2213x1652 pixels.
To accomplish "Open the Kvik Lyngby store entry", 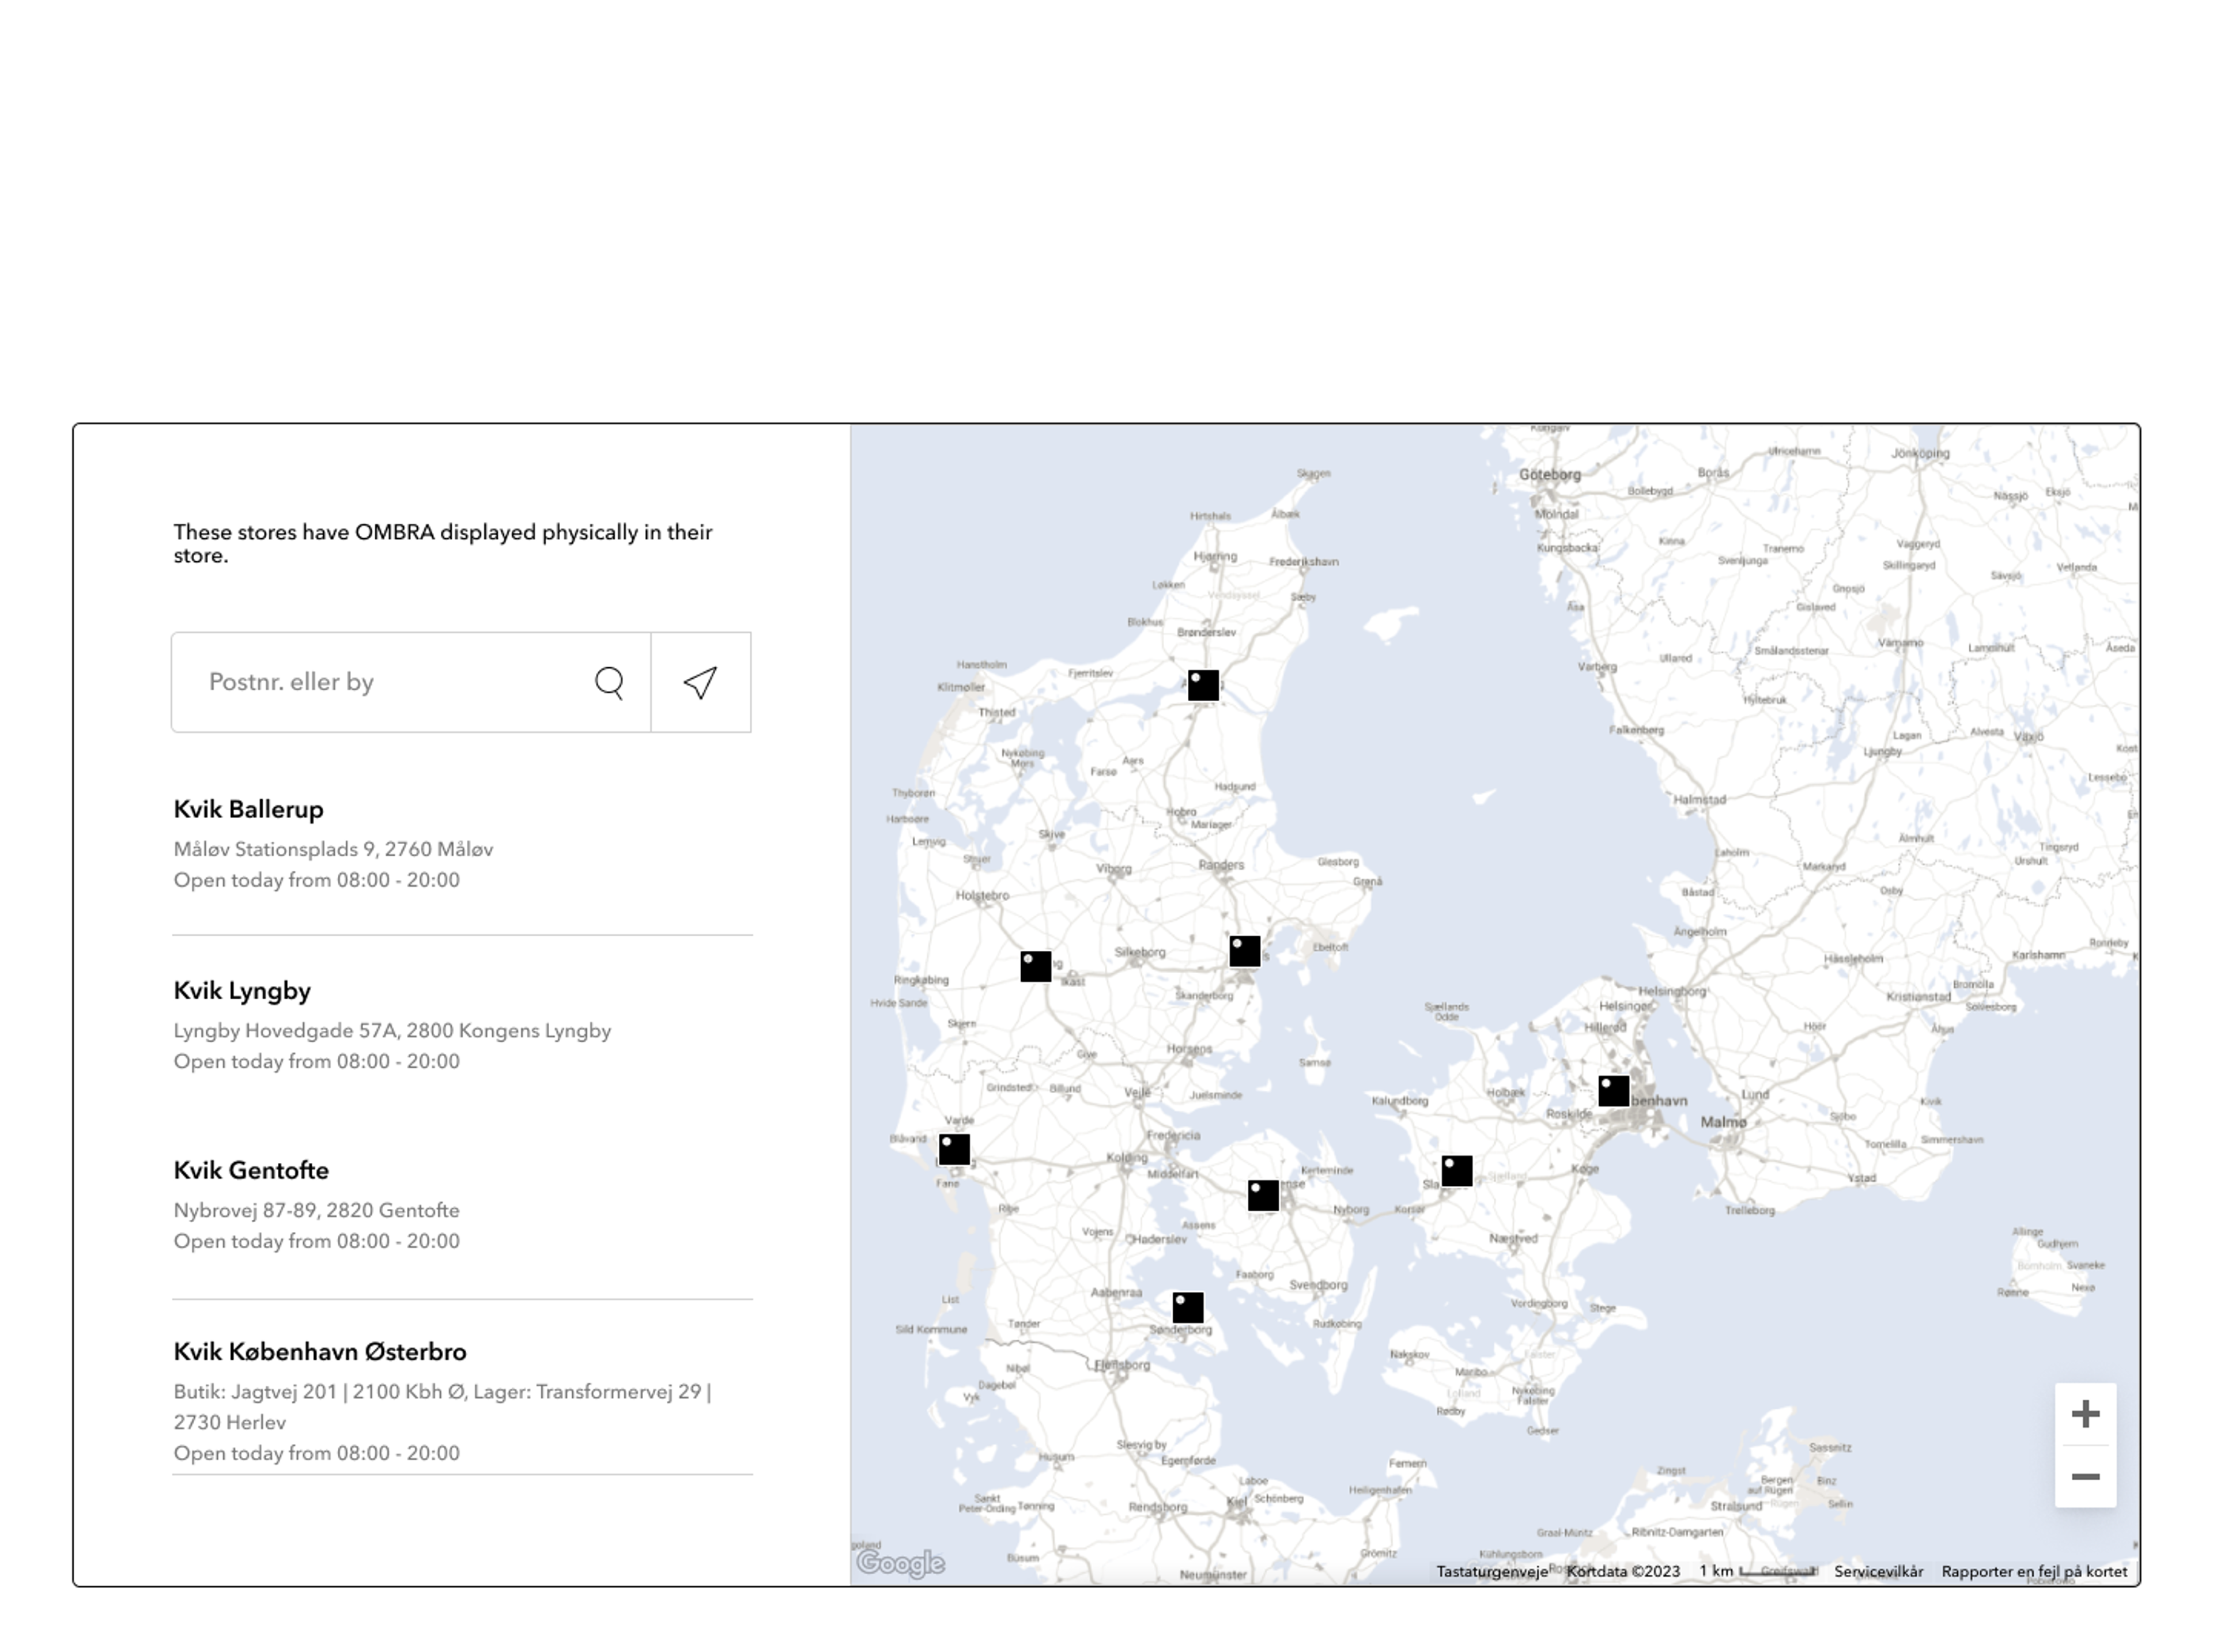I will pyautogui.click(x=242, y=991).
